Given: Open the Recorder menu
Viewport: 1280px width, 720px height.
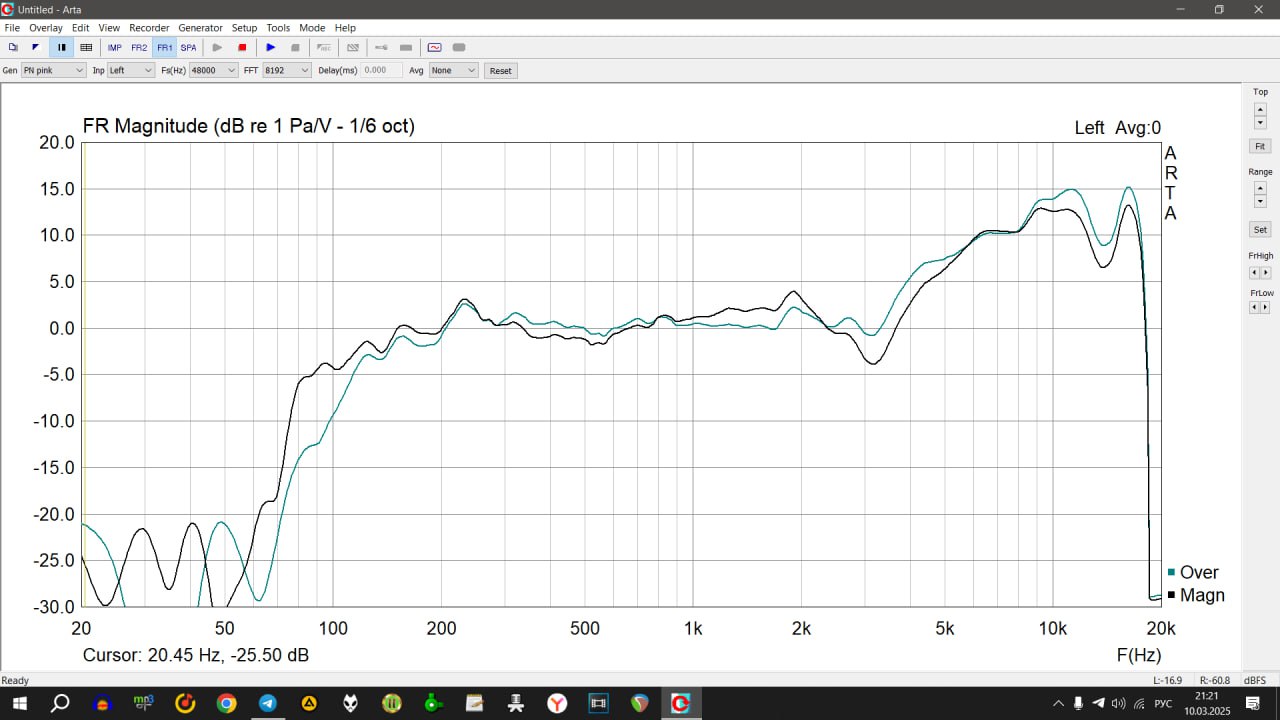Looking at the screenshot, I should [150, 28].
